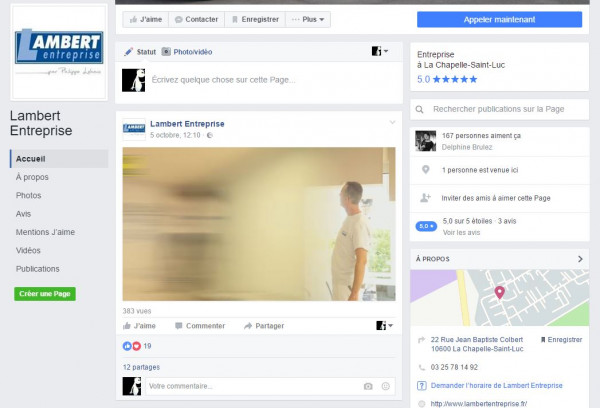Click the '12 partages' link
The width and height of the screenshot is (600, 408).
141,367
